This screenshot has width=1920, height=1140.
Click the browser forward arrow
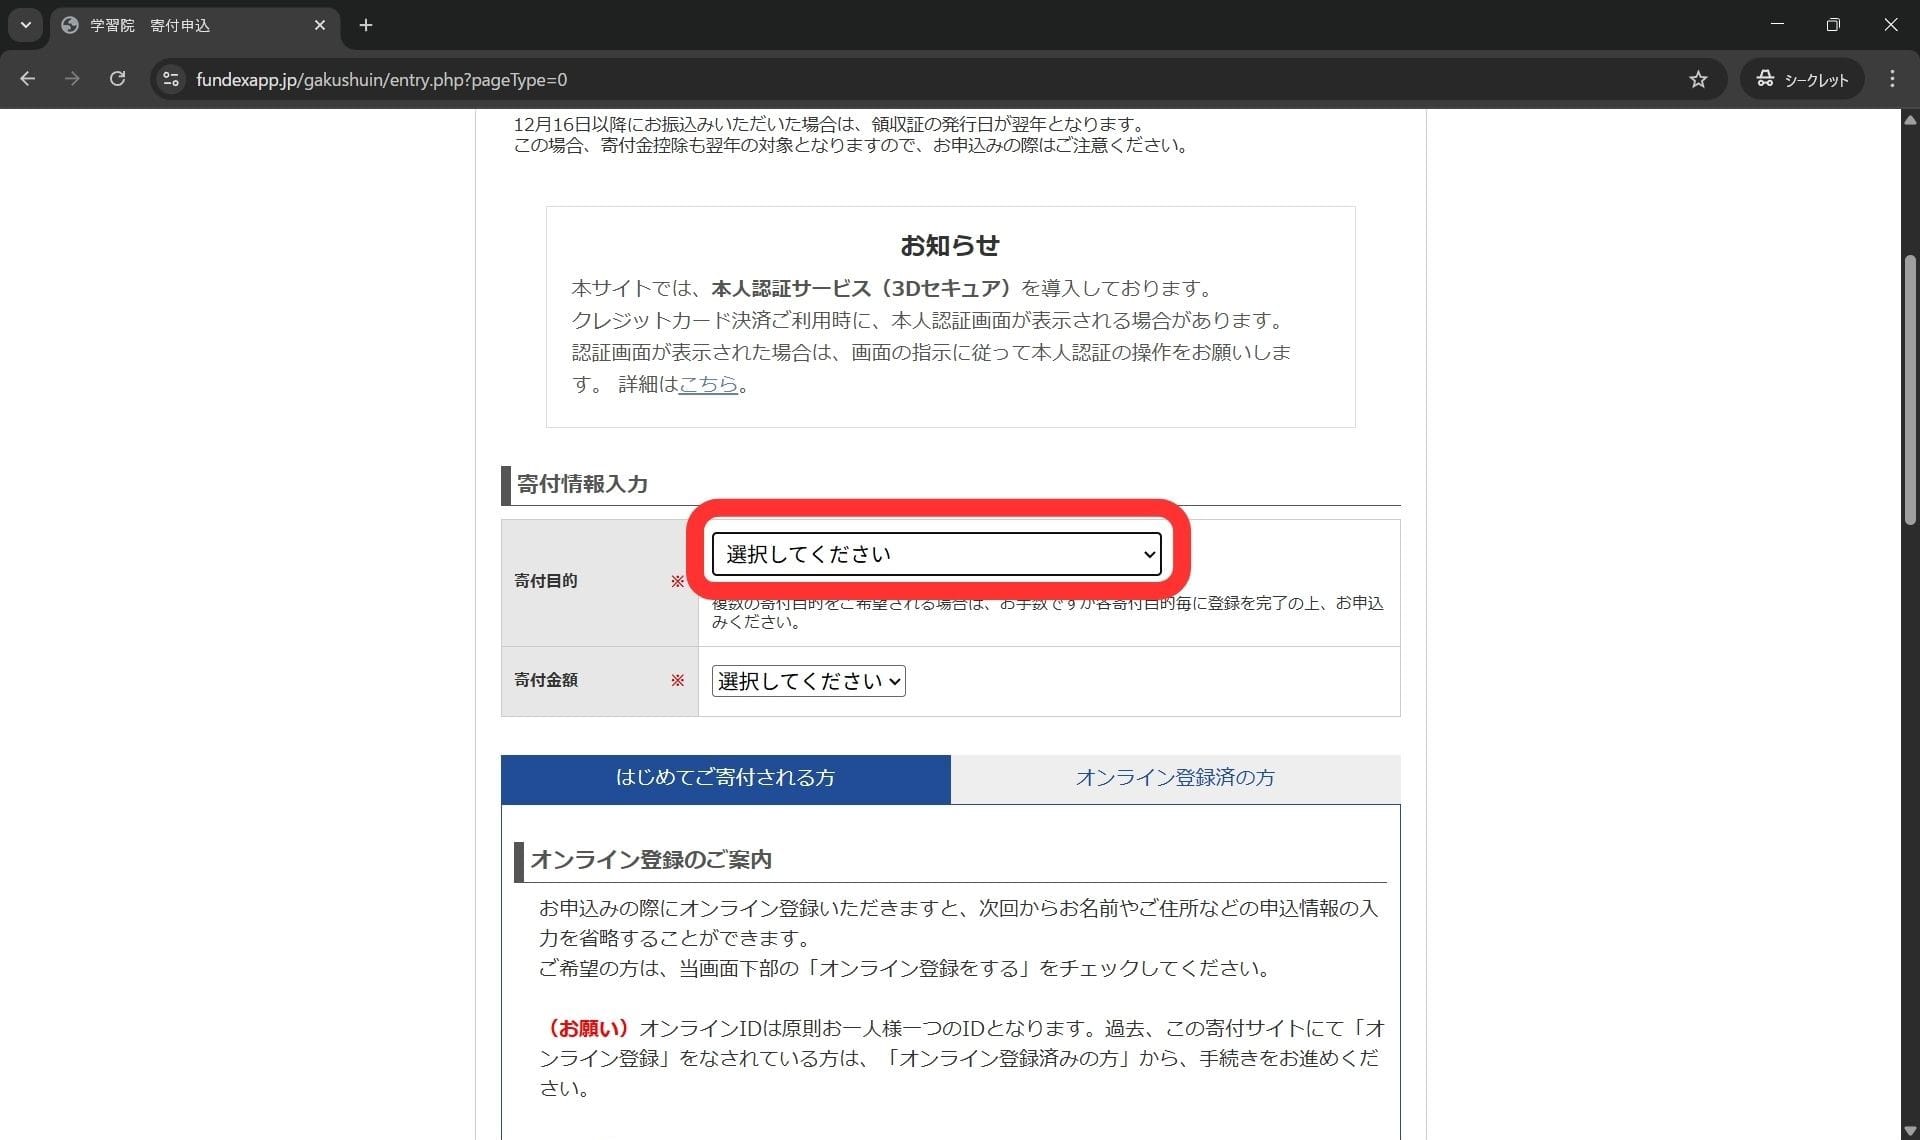click(72, 79)
